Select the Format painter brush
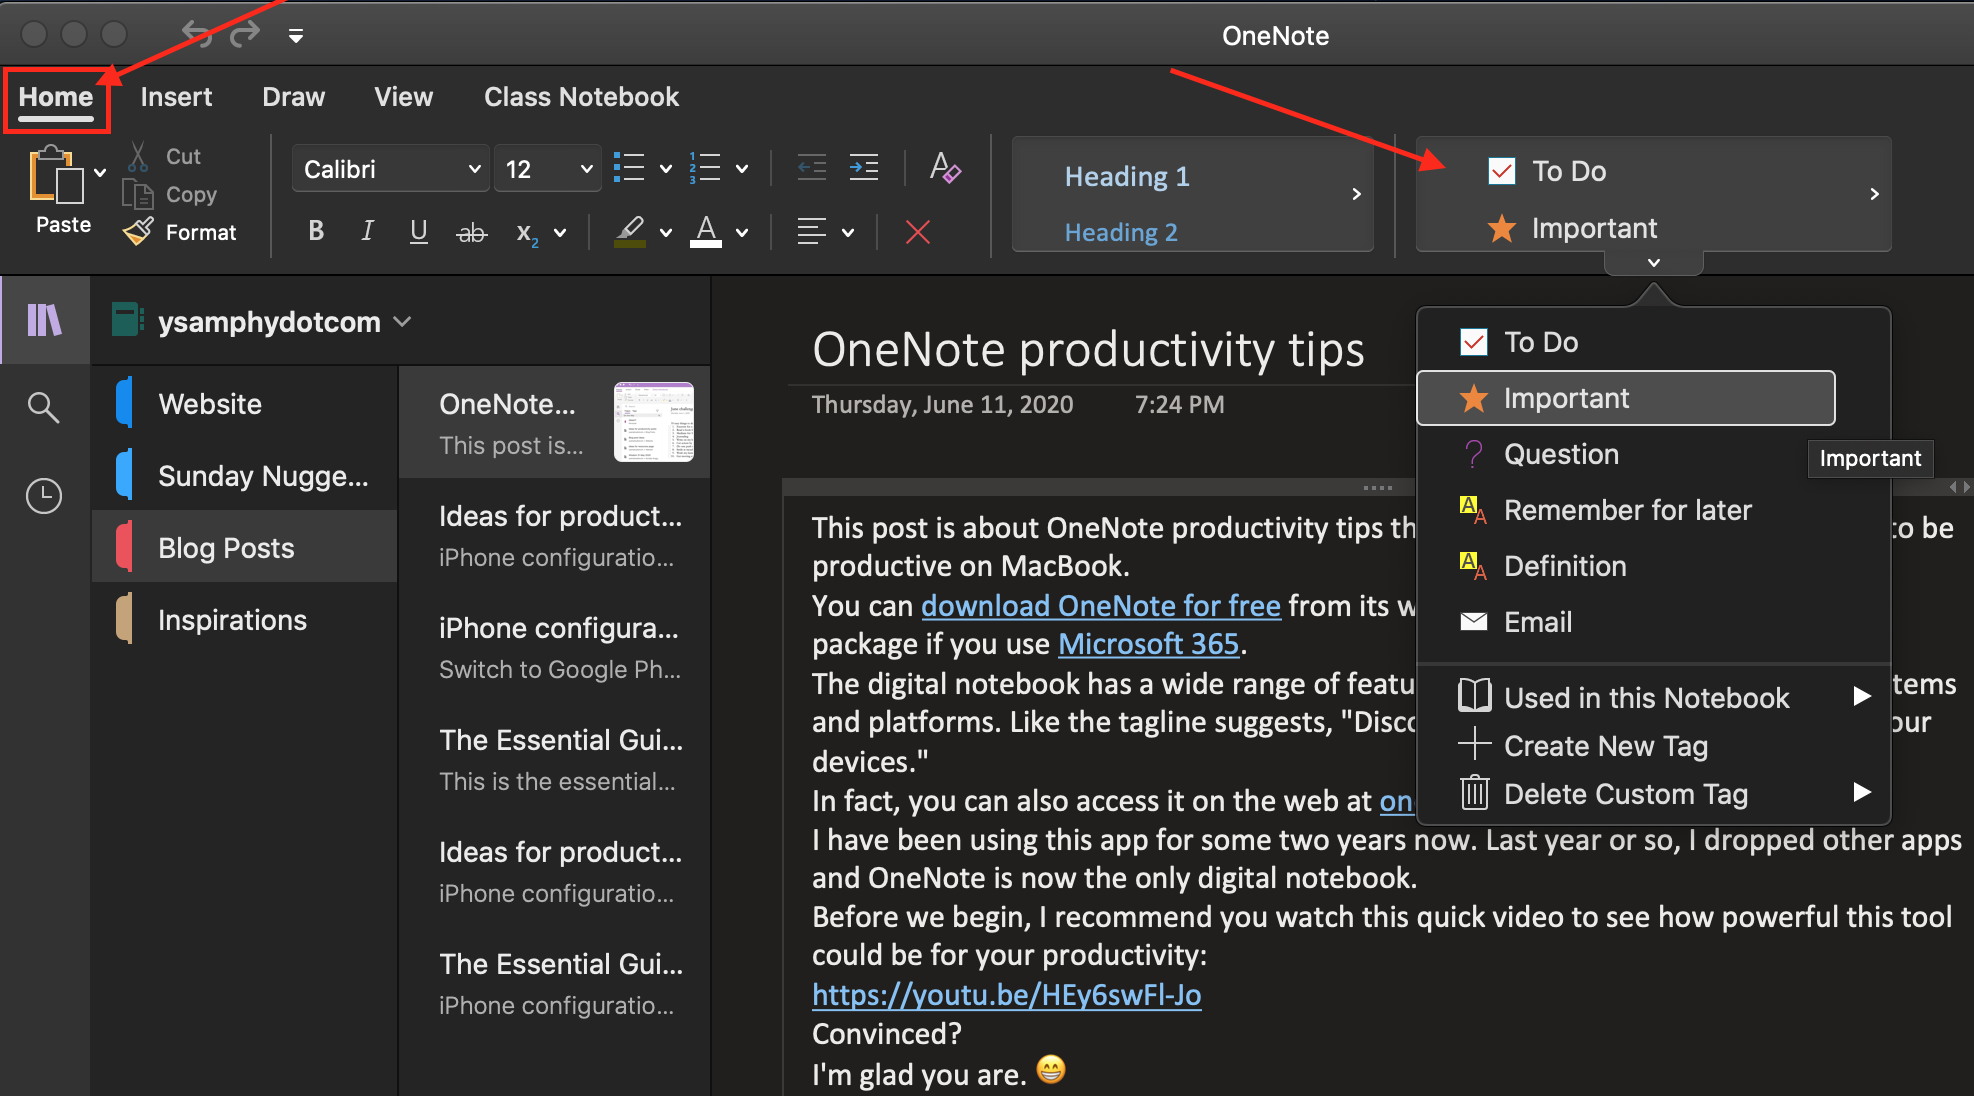This screenshot has width=1974, height=1096. 138,232
